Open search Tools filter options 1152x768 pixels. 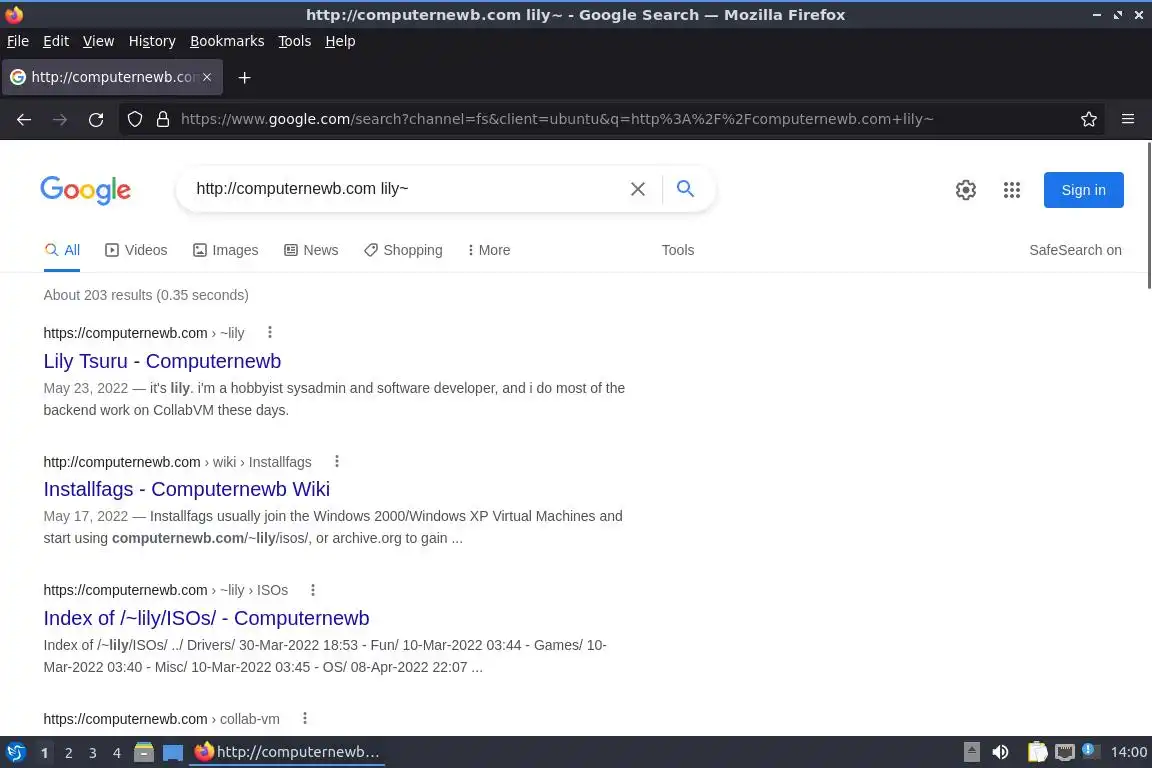point(677,250)
